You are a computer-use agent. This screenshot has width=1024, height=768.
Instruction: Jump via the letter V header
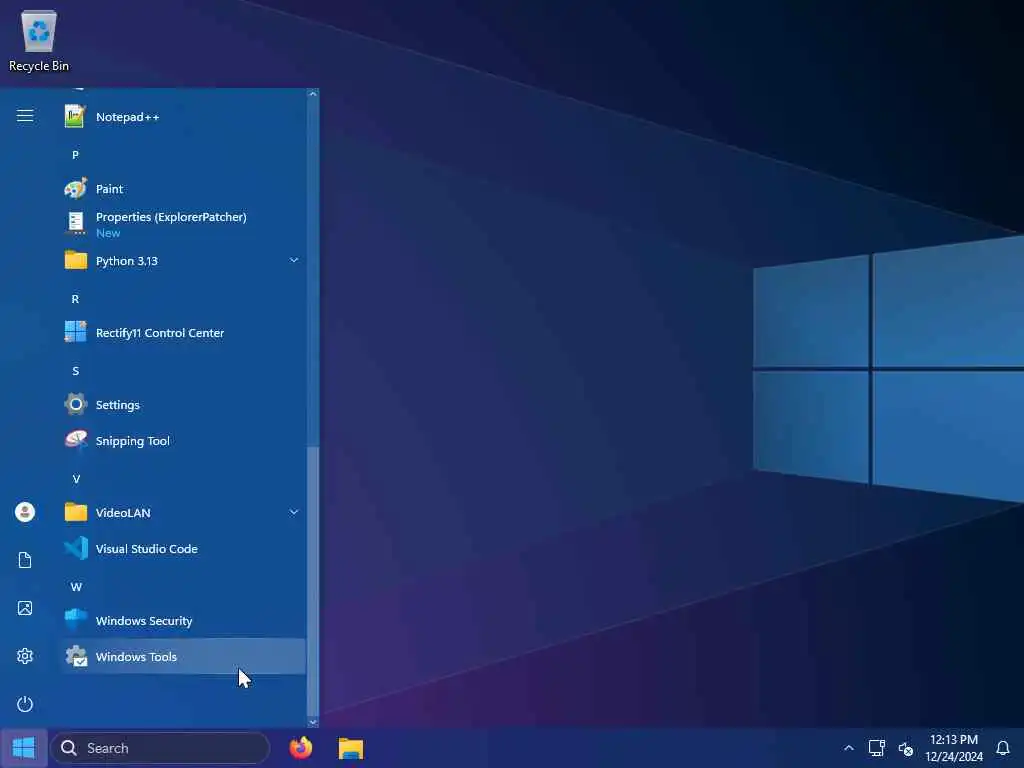click(x=76, y=479)
